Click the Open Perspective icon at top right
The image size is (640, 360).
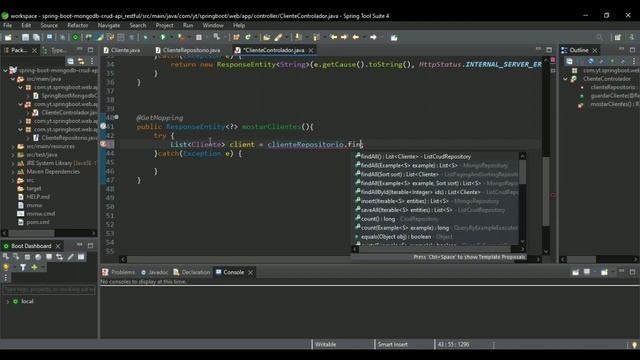618,37
